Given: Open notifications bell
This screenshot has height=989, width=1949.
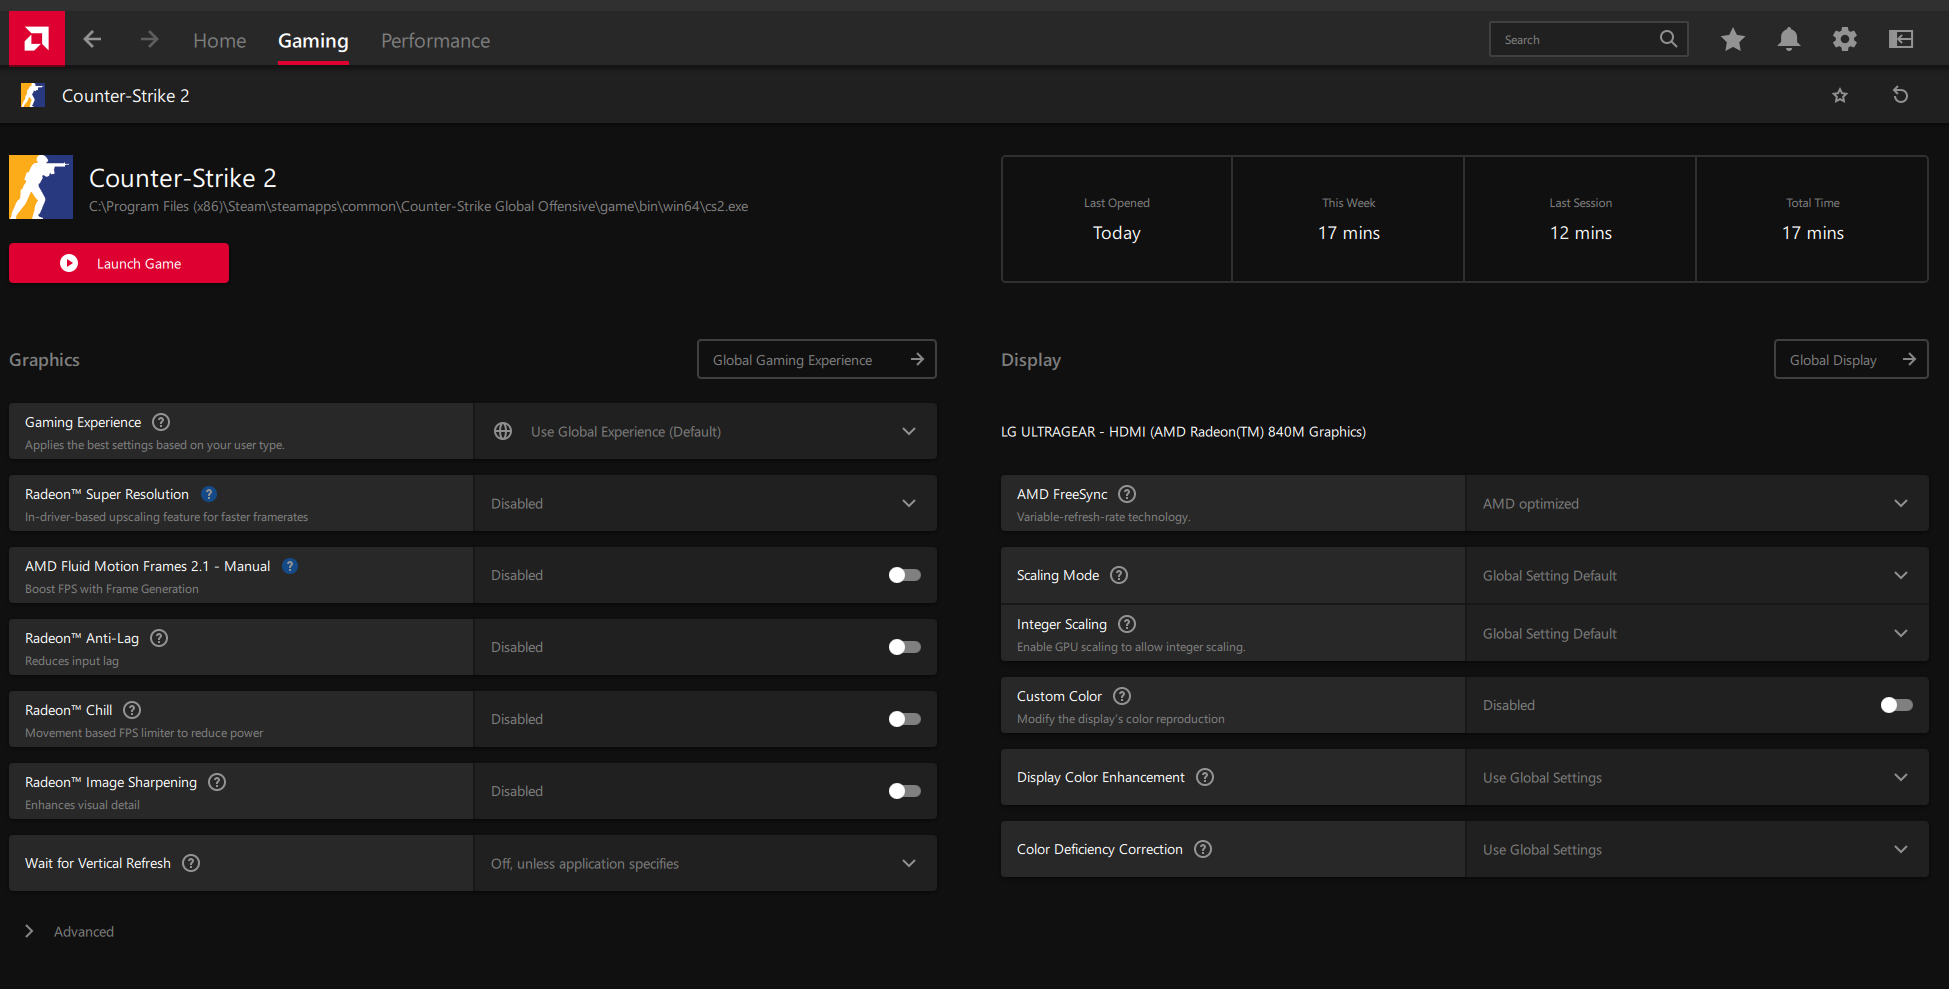Looking at the screenshot, I should [x=1789, y=39].
